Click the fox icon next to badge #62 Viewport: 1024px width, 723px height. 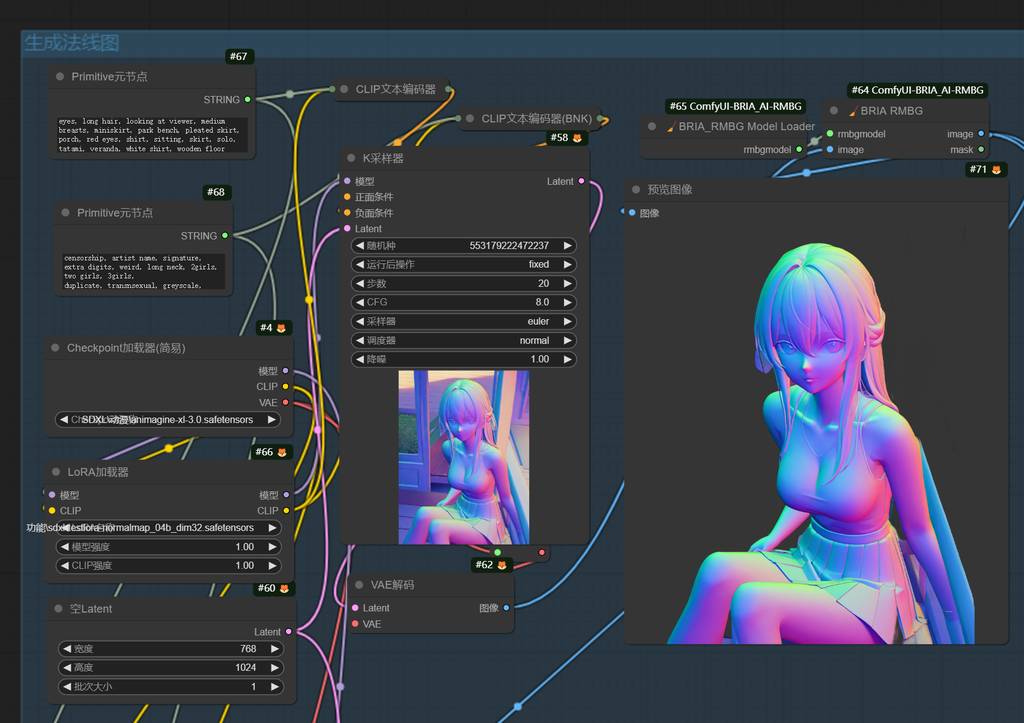(502, 565)
